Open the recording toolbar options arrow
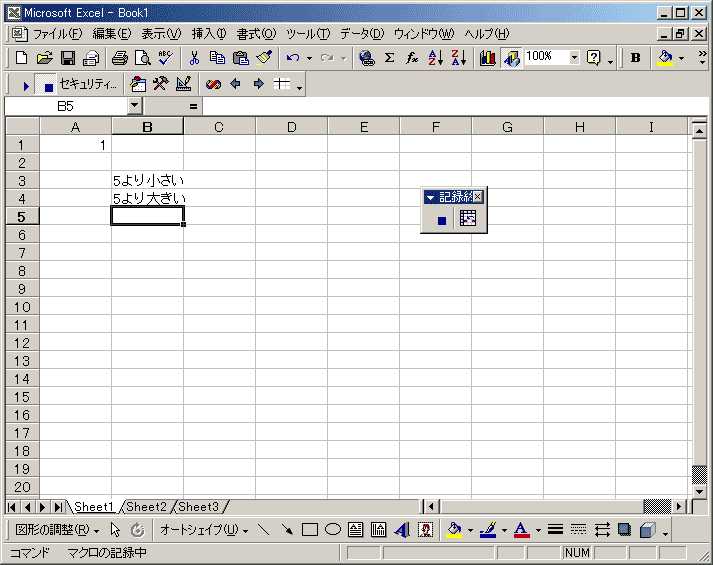 pyautogui.click(x=430, y=198)
